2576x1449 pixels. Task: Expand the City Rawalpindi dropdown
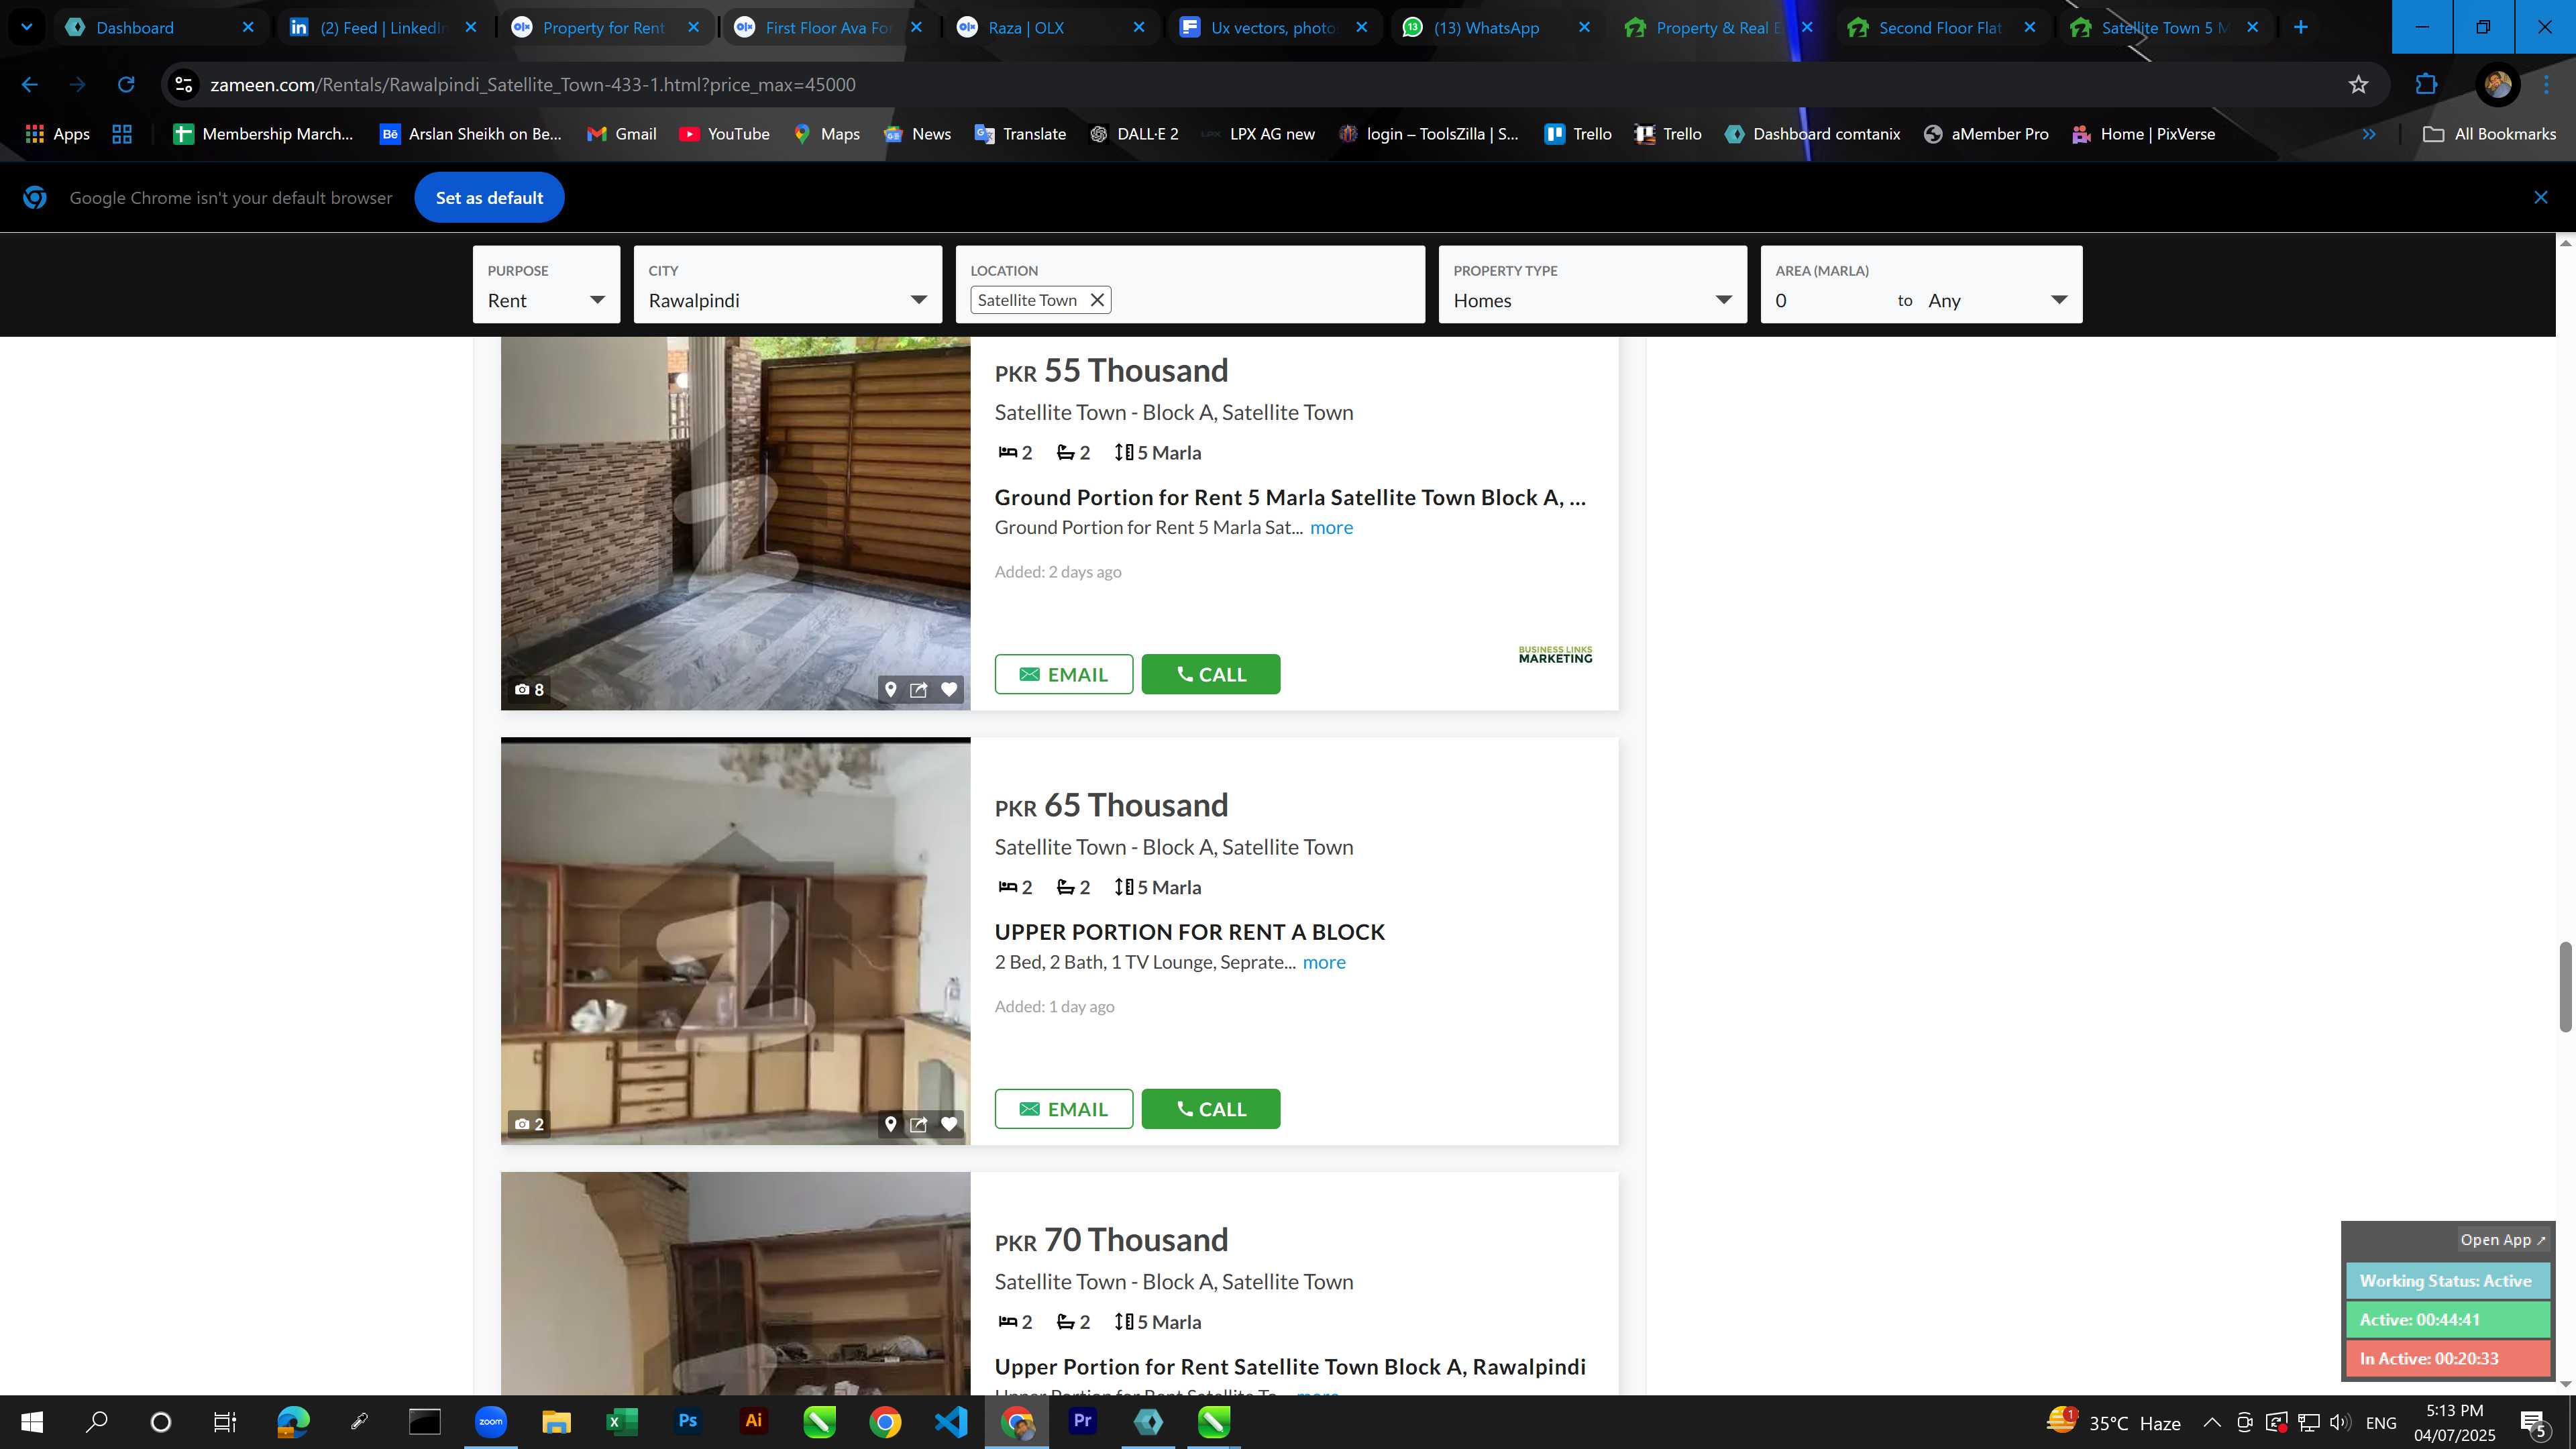pyautogui.click(x=788, y=285)
